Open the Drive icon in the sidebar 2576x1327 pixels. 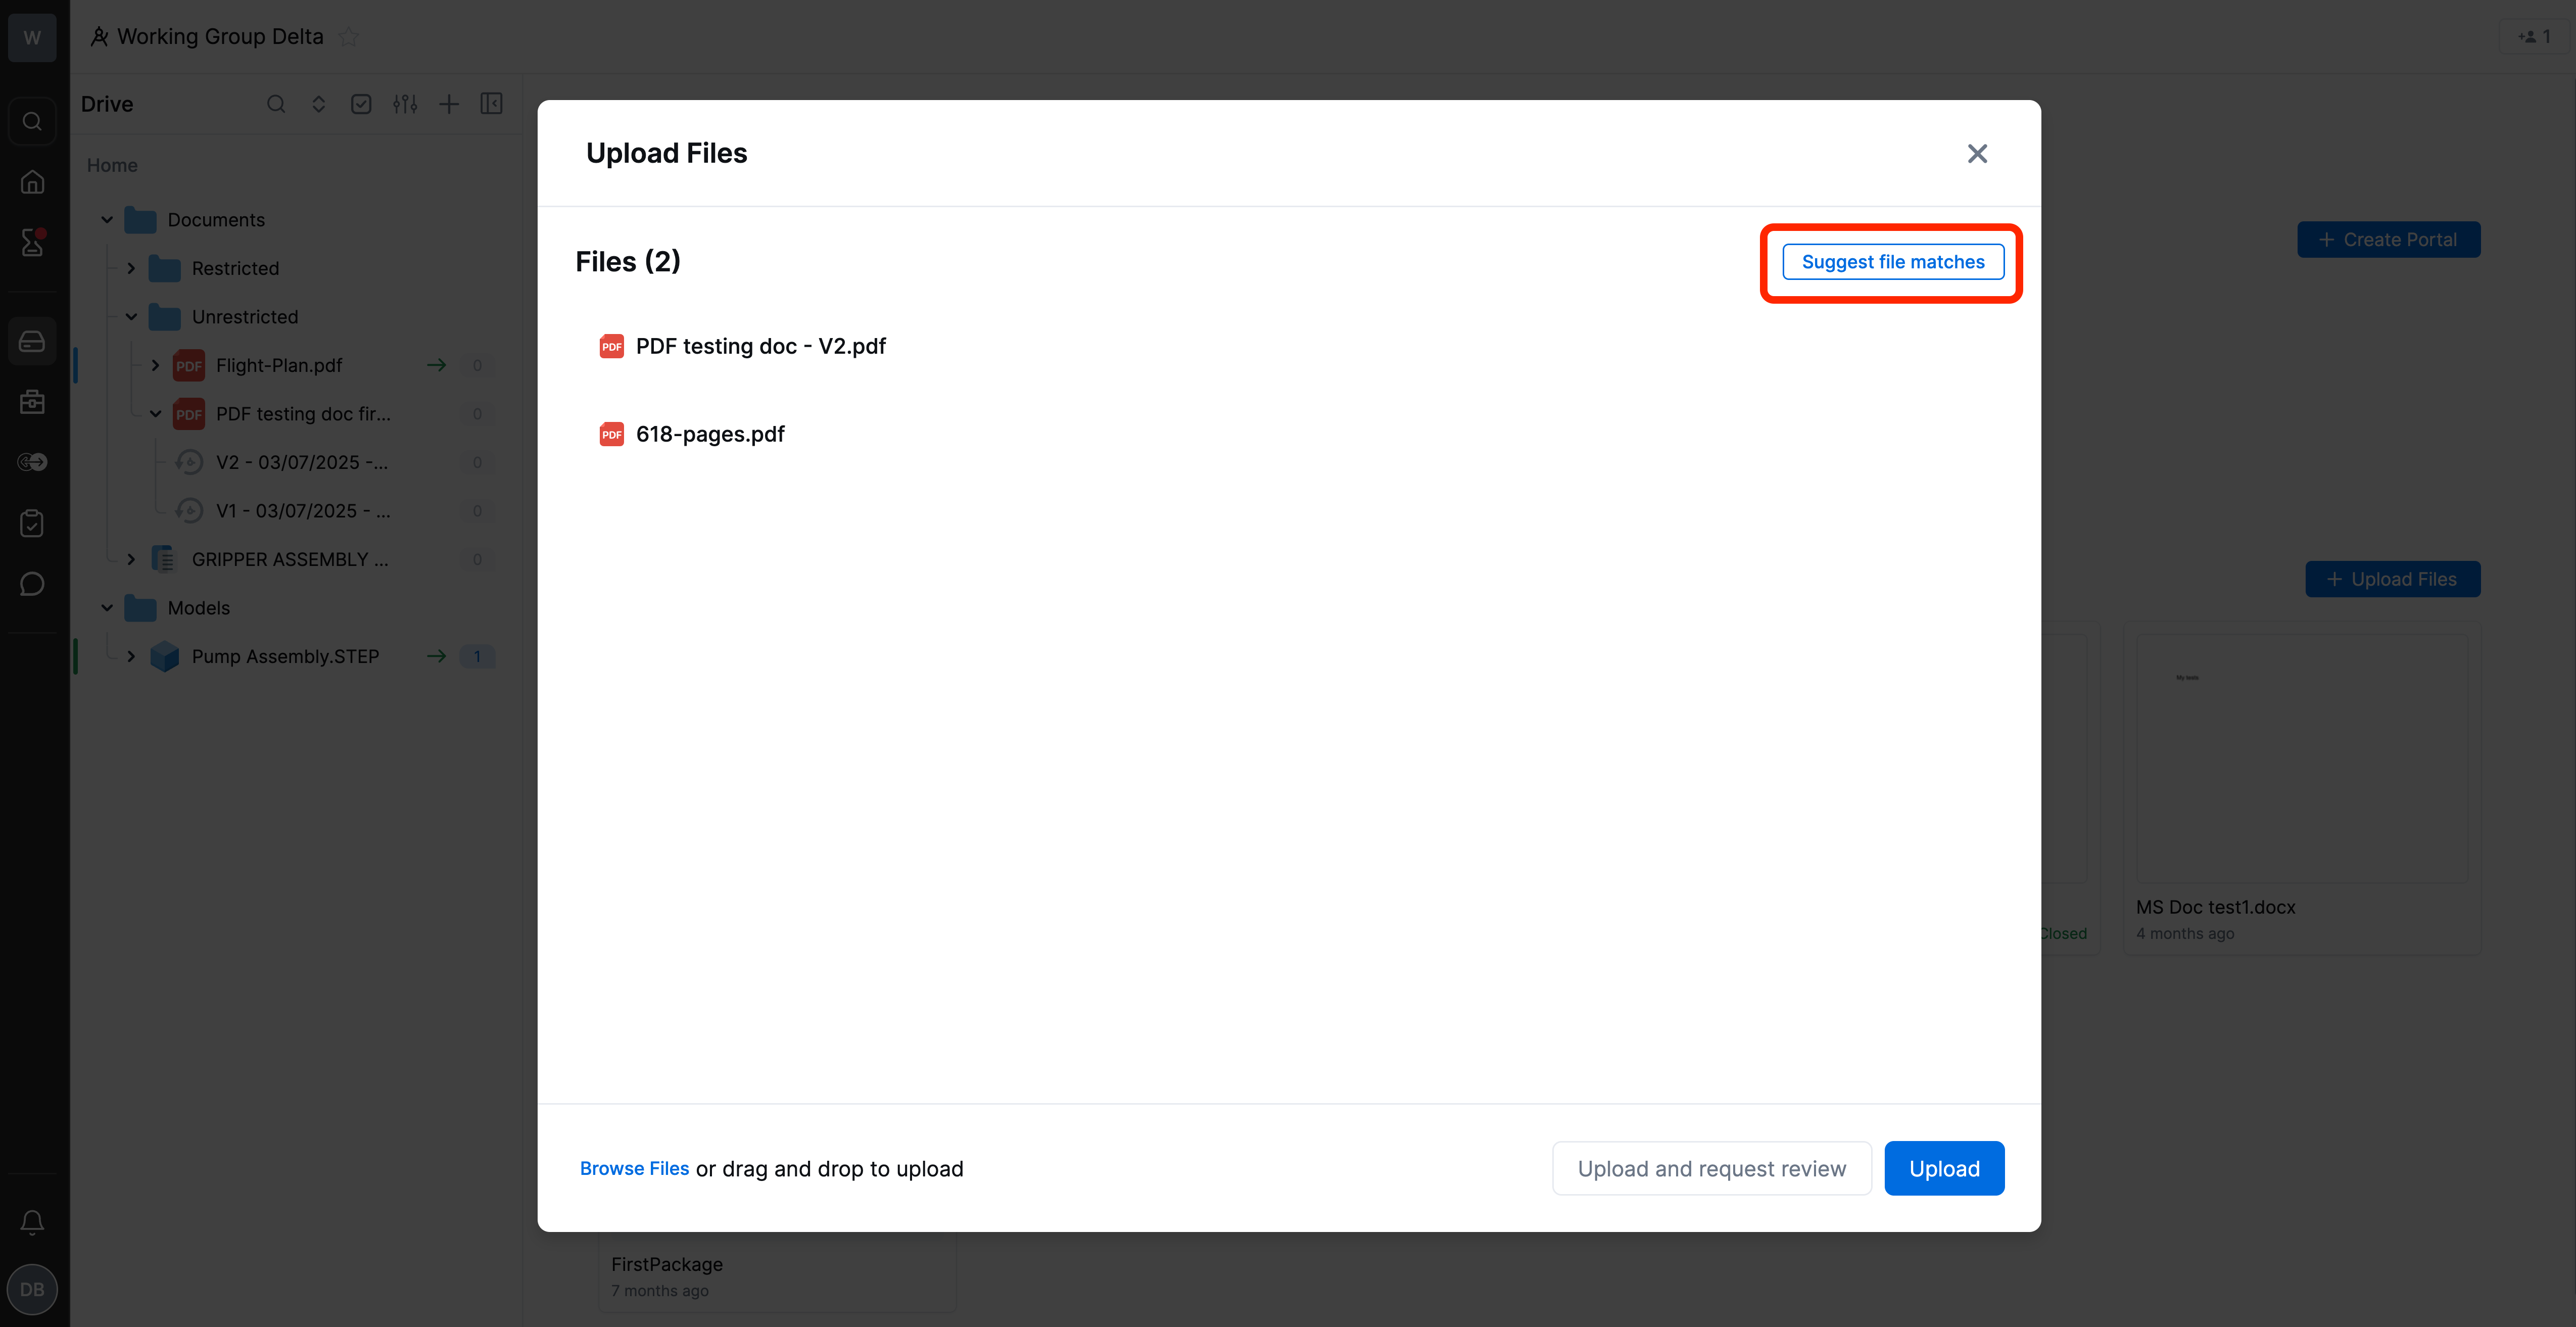32,341
